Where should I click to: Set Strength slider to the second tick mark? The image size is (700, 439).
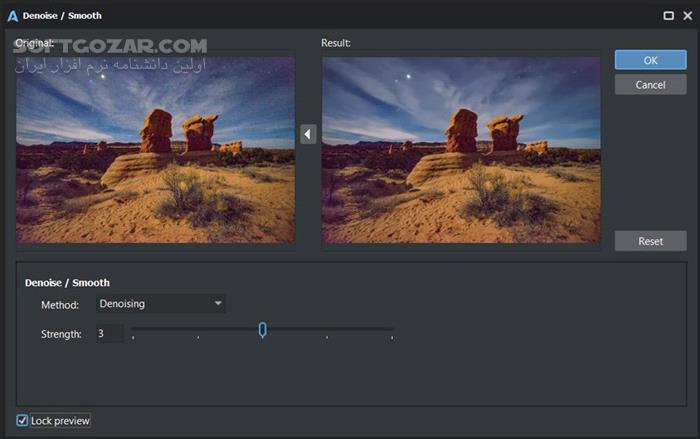[x=198, y=329]
